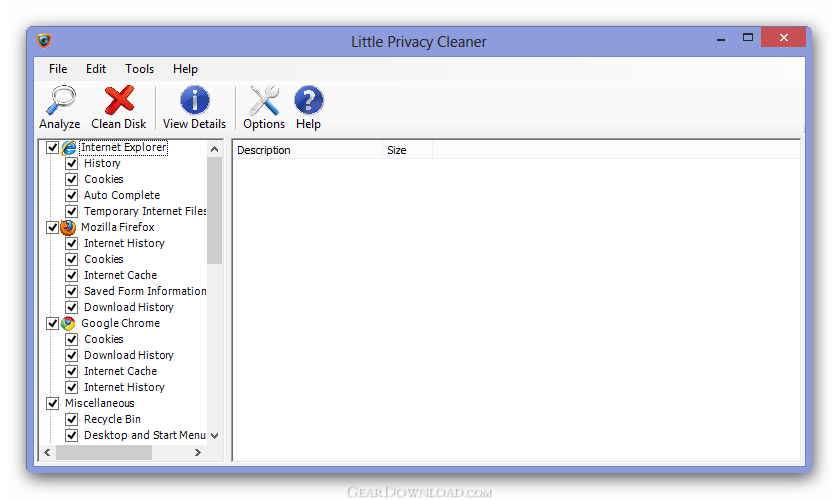This screenshot has width=839, height=500.
Task: Click the blue question mark Help icon
Action: [x=309, y=100]
